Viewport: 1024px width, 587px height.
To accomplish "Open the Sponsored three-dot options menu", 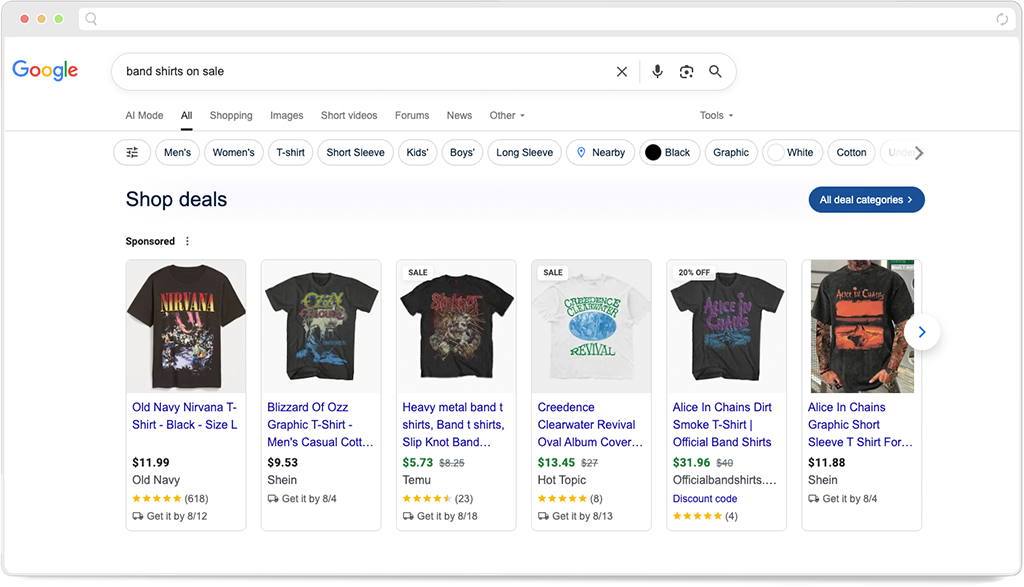I will tap(187, 241).
